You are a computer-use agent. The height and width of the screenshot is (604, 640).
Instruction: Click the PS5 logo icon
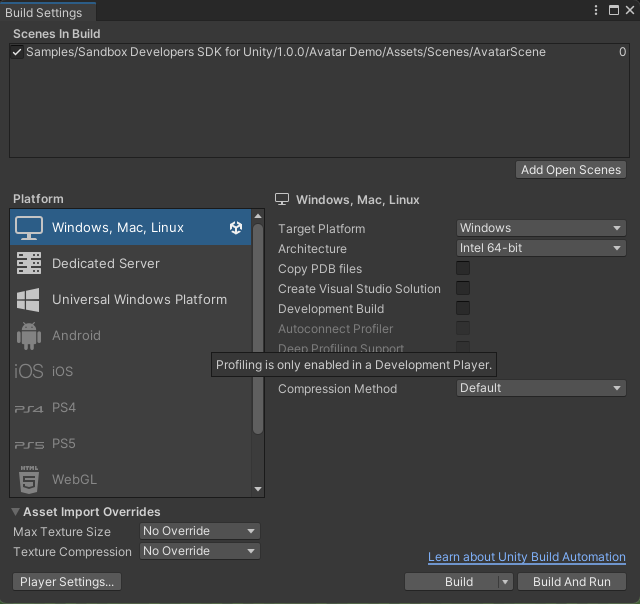[x=29, y=444]
